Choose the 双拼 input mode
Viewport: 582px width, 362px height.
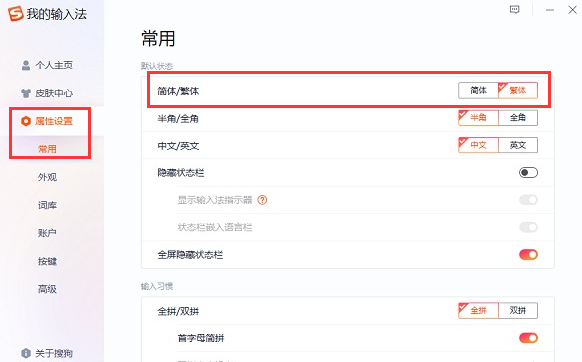pyautogui.click(x=518, y=310)
